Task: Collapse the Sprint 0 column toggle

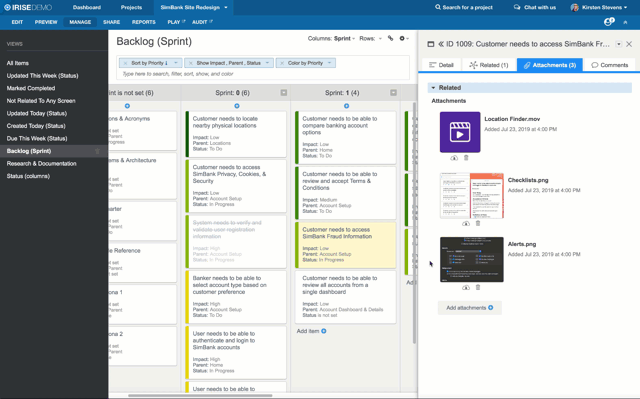Action: tap(284, 93)
